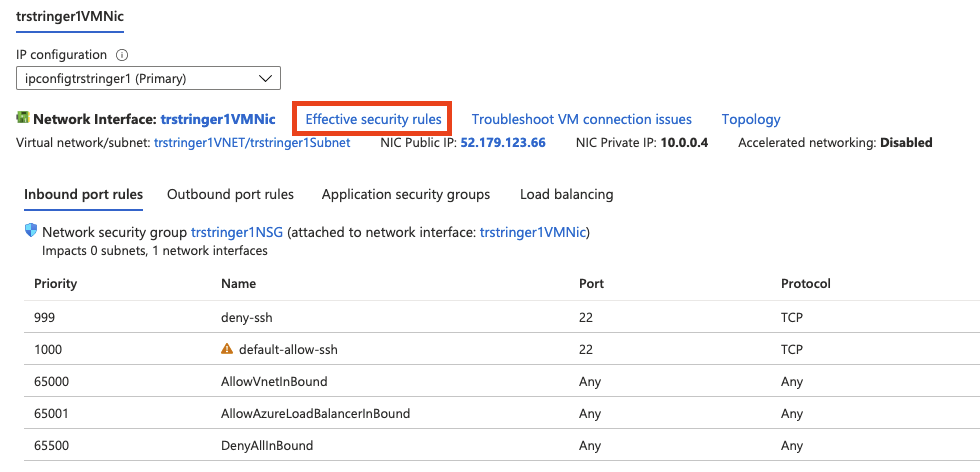Open the trstringer1VNET/trstringer1Subnet link

252,143
